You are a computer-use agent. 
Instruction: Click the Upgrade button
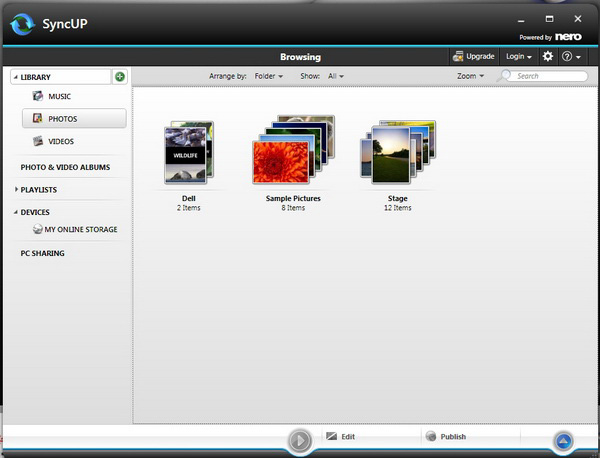473,57
